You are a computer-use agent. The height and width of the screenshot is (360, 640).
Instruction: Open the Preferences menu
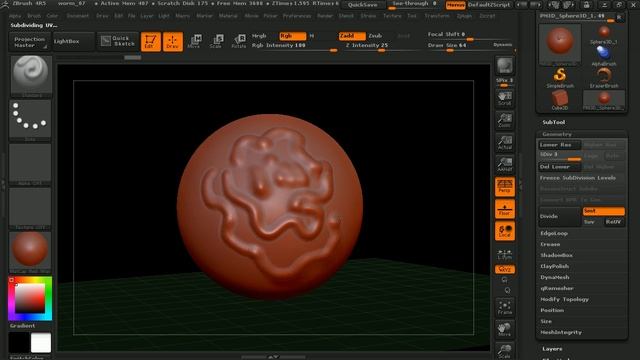(297, 16)
